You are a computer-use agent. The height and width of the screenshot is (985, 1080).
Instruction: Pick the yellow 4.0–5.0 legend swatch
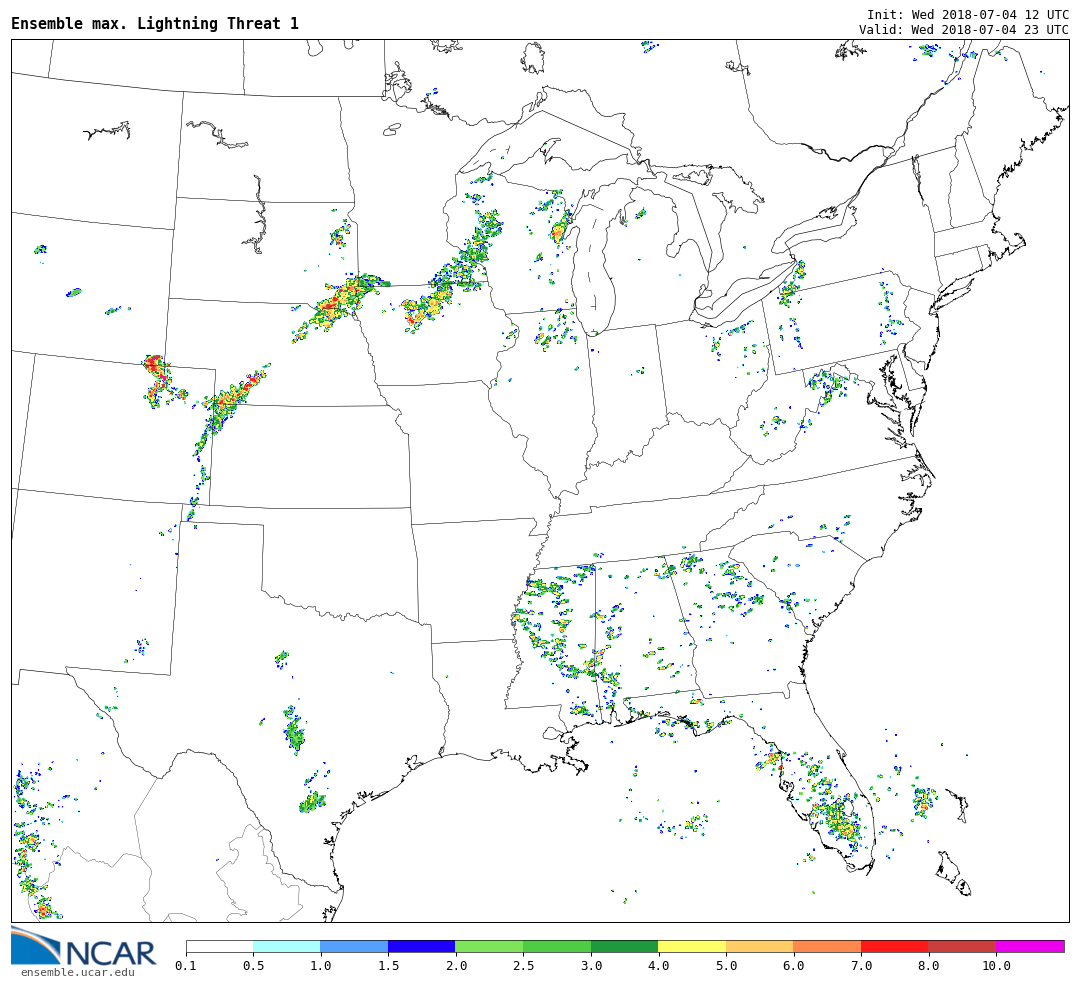(692, 946)
